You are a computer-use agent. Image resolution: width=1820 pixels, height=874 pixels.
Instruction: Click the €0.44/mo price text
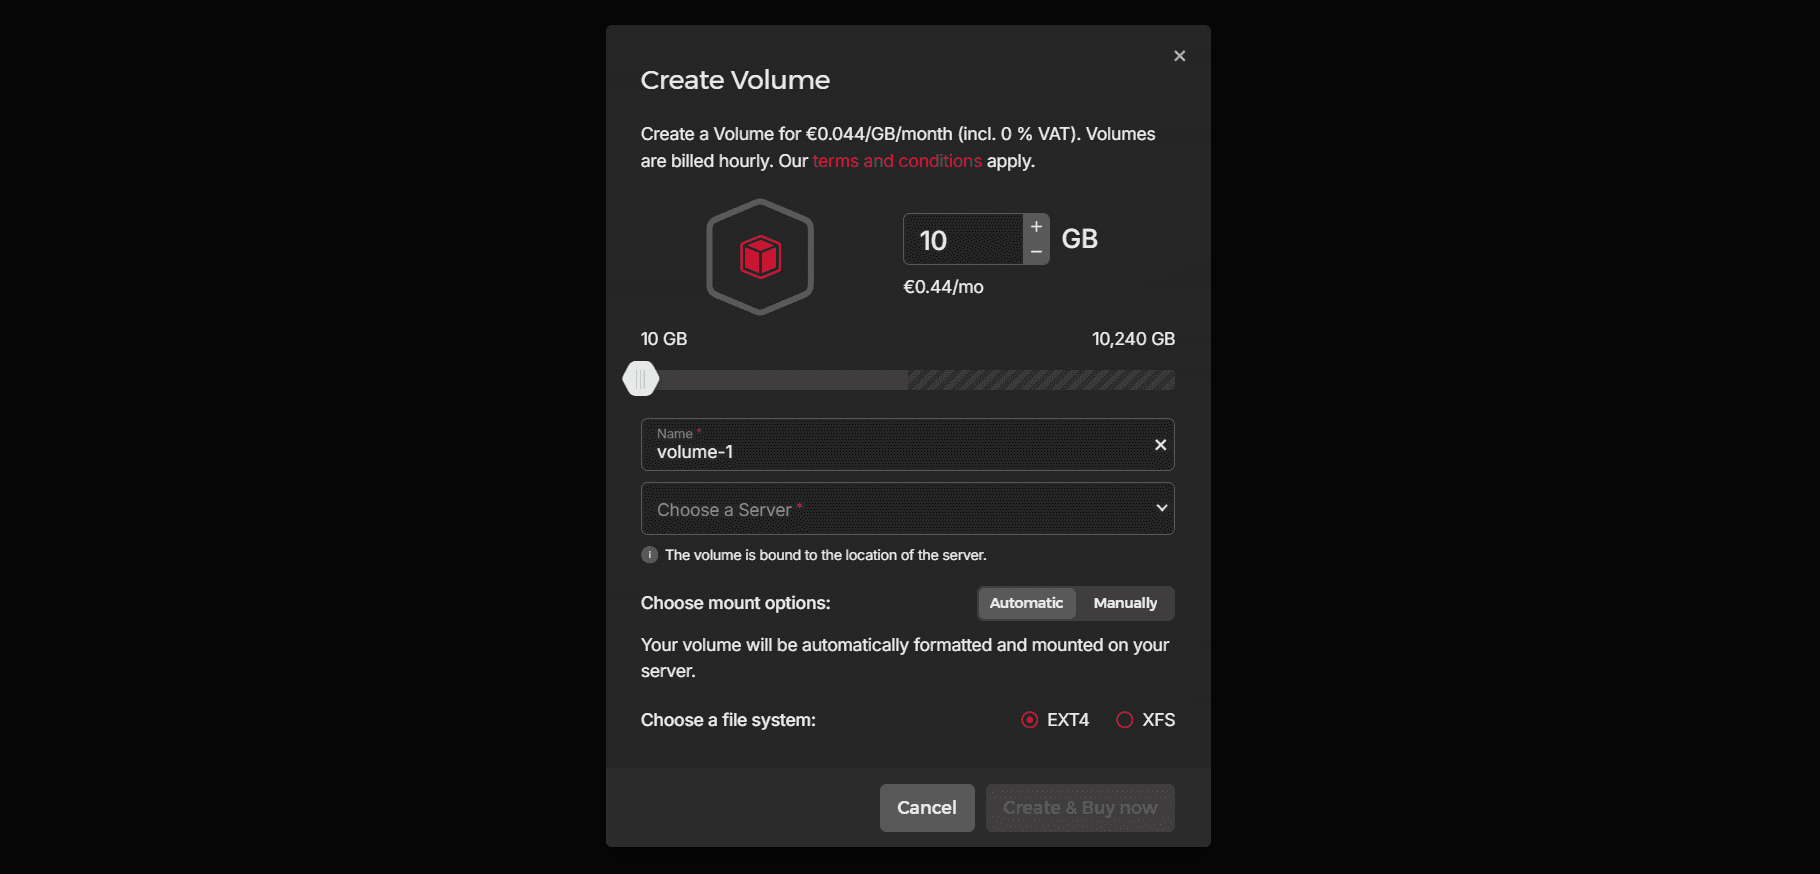click(943, 287)
